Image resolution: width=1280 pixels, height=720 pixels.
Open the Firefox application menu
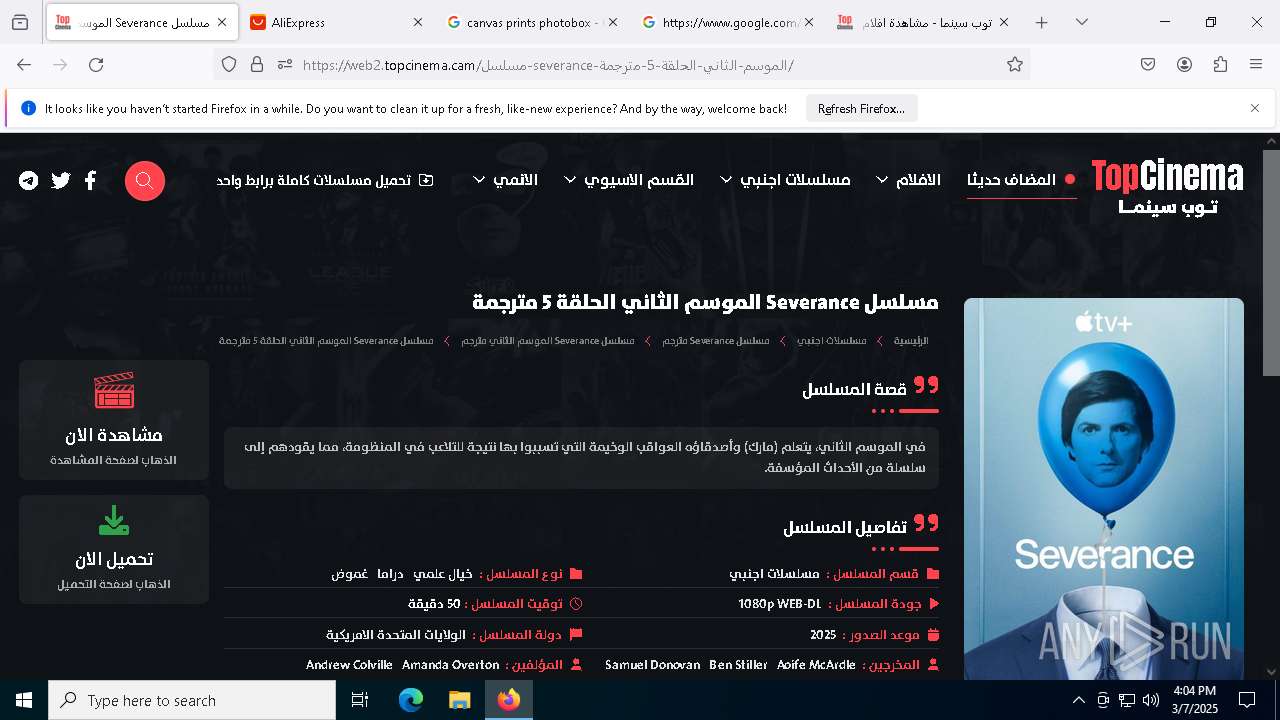point(1256,65)
